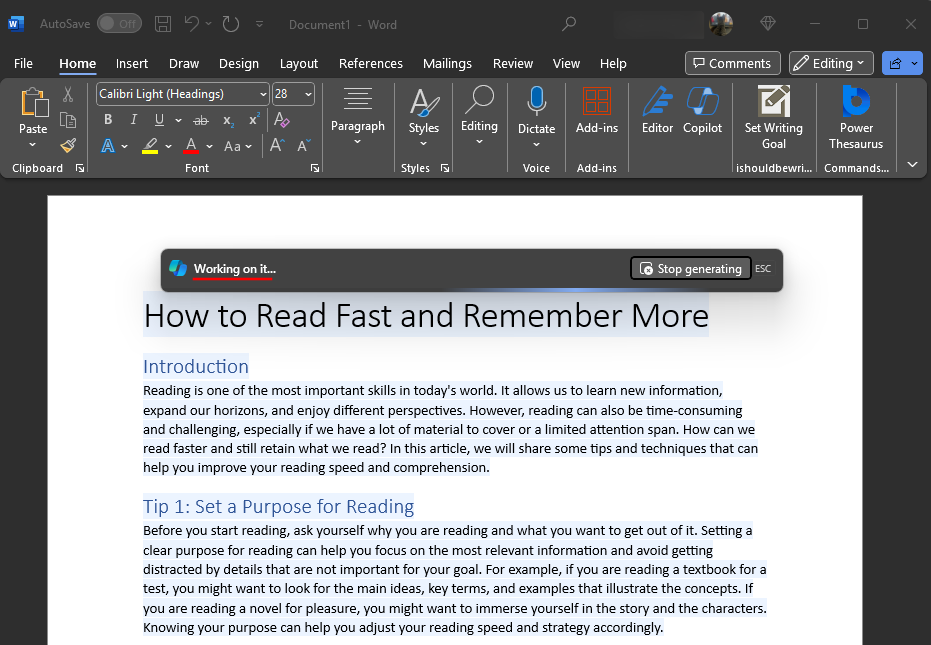This screenshot has width=931, height=645.
Task: Launch the Editor pane
Action: [x=657, y=110]
